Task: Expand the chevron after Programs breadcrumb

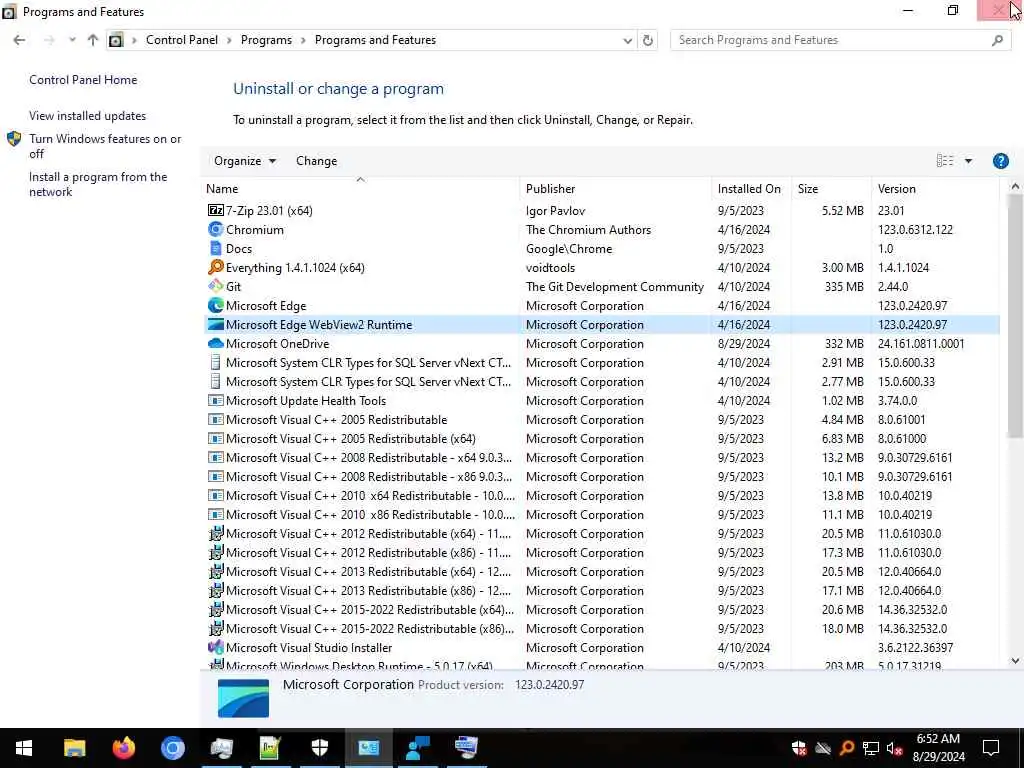Action: tap(303, 40)
